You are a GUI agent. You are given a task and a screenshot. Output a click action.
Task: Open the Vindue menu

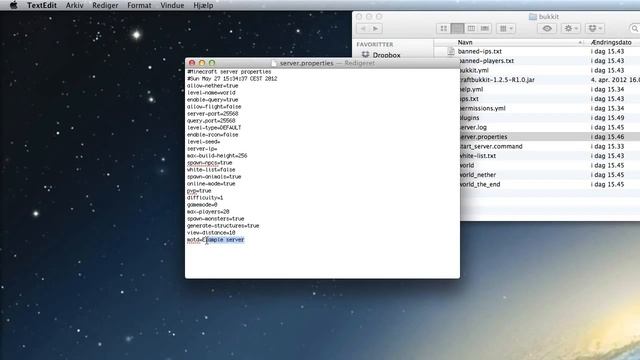[172, 5]
